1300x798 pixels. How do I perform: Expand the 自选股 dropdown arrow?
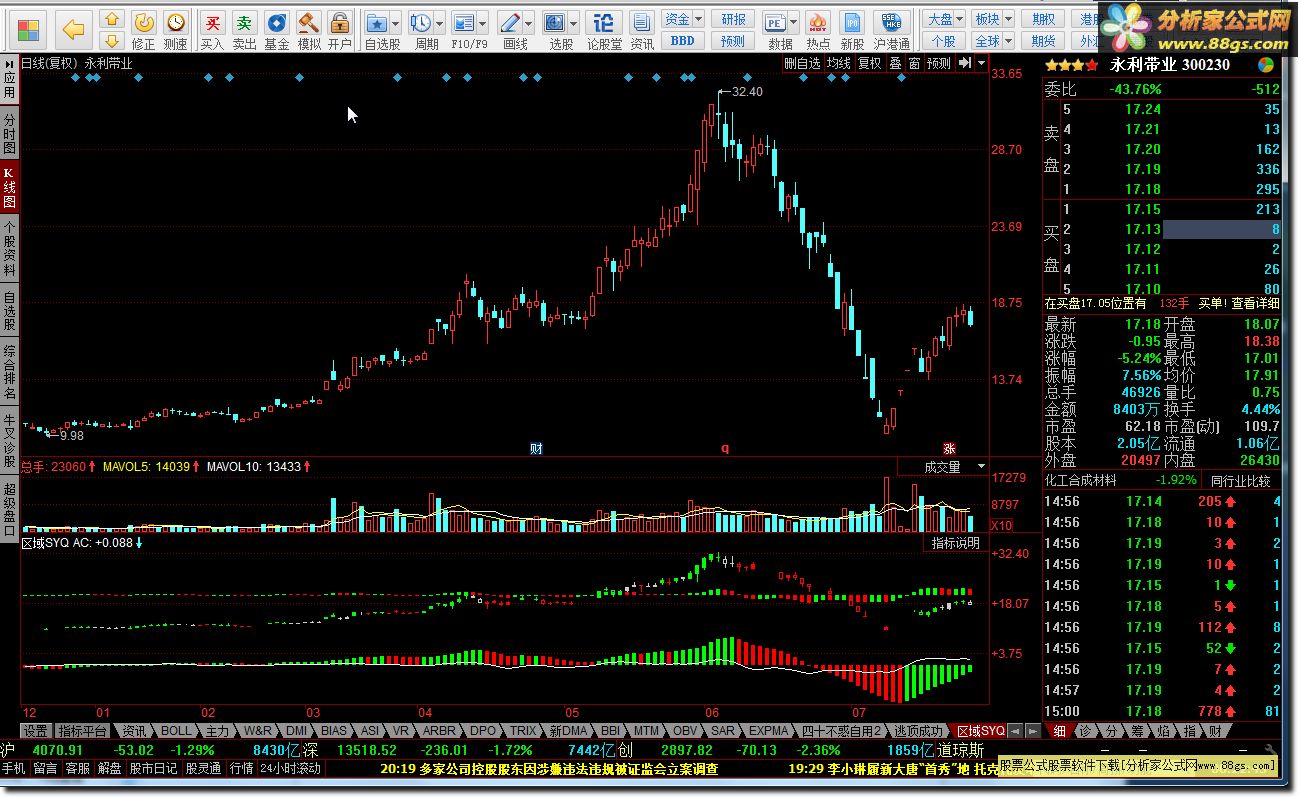coord(397,22)
